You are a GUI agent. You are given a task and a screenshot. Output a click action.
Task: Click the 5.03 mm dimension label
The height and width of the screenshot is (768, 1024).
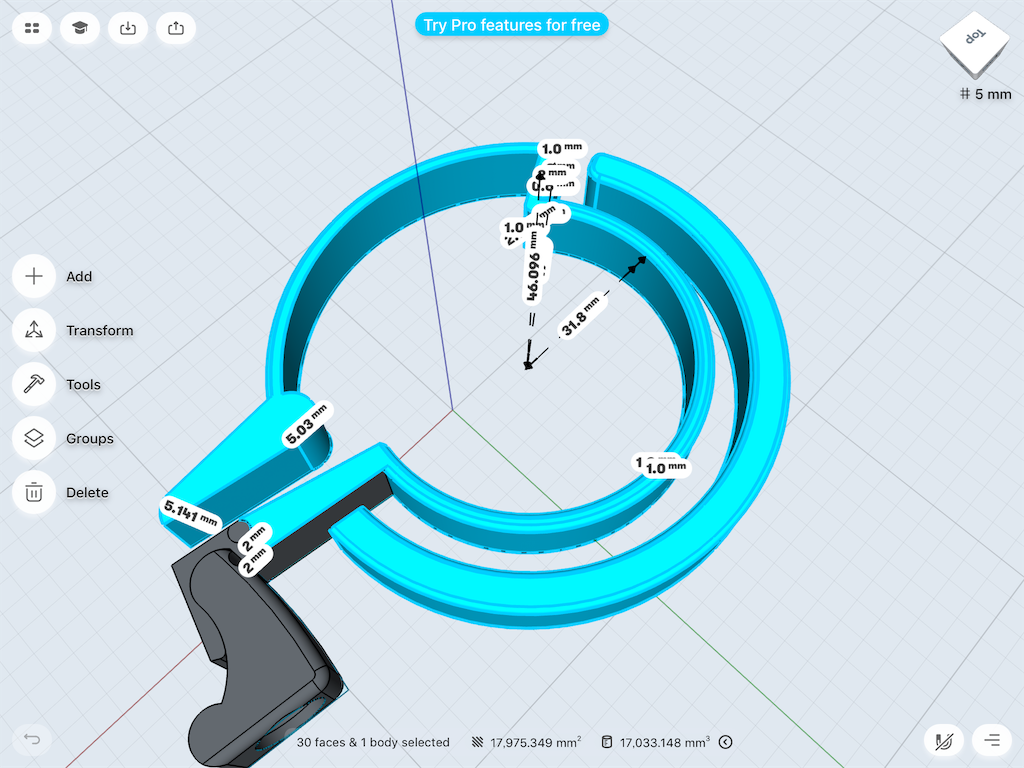pyautogui.click(x=307, y=426)
